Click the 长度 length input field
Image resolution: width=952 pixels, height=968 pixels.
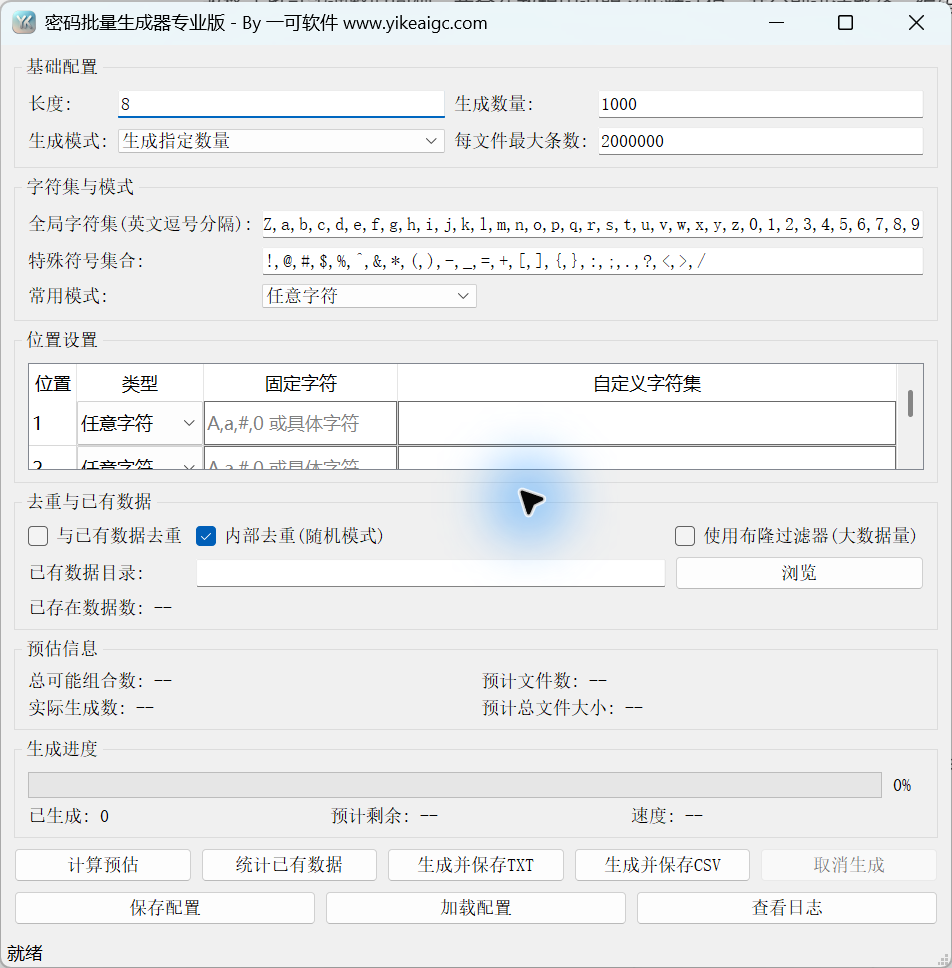point(281,104)
